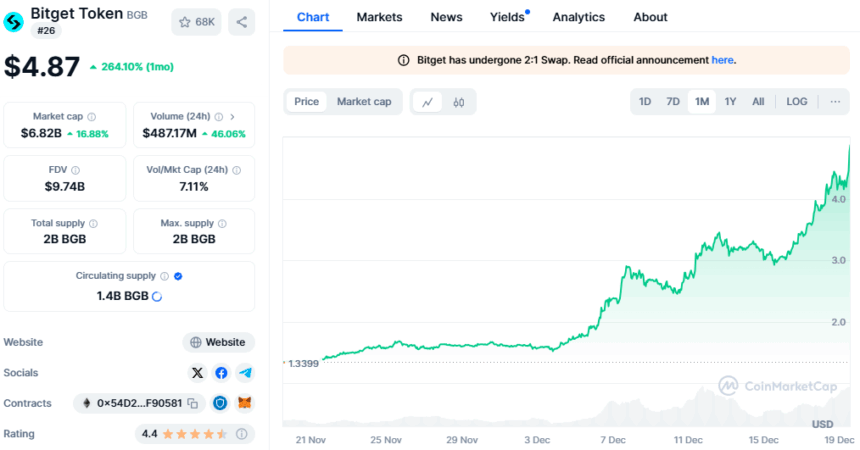This screenshot has width=860, height=450.
Task: Show Rating info icon
Action: (241, 434)
